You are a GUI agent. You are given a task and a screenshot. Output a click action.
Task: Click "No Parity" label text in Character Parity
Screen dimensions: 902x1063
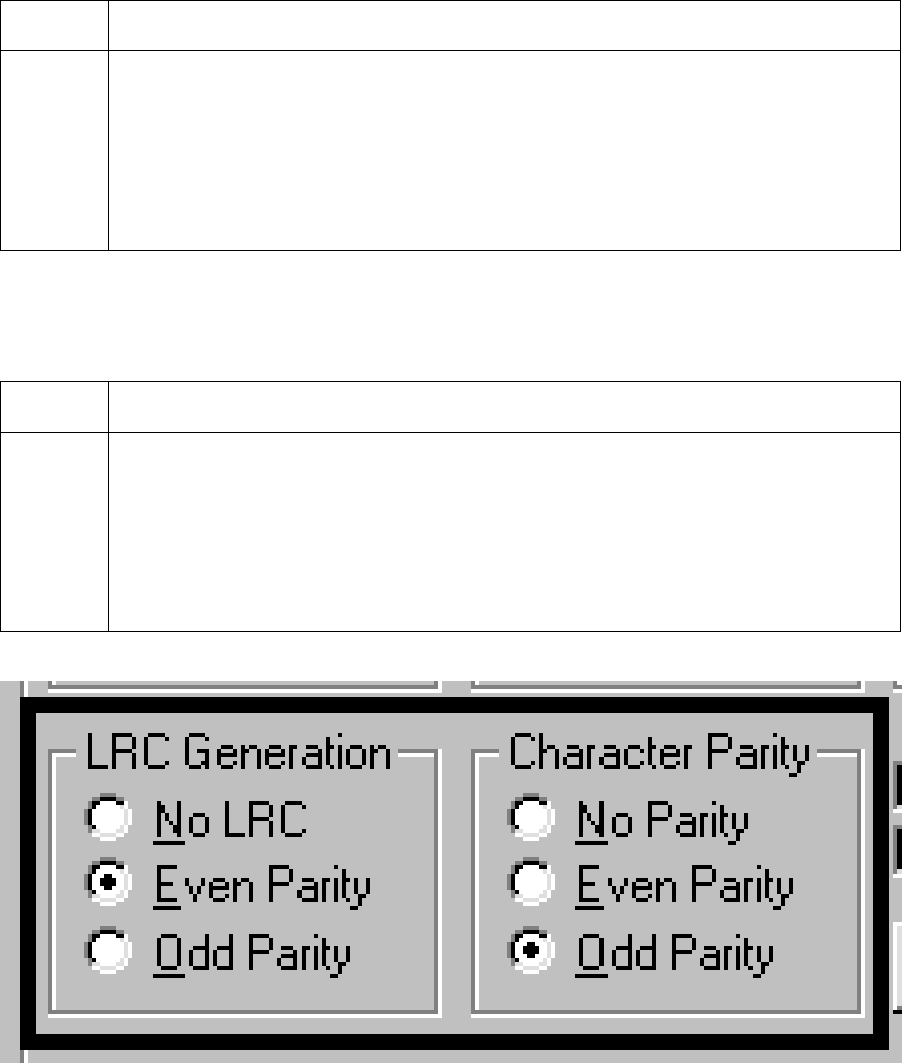tap(662, 821)
